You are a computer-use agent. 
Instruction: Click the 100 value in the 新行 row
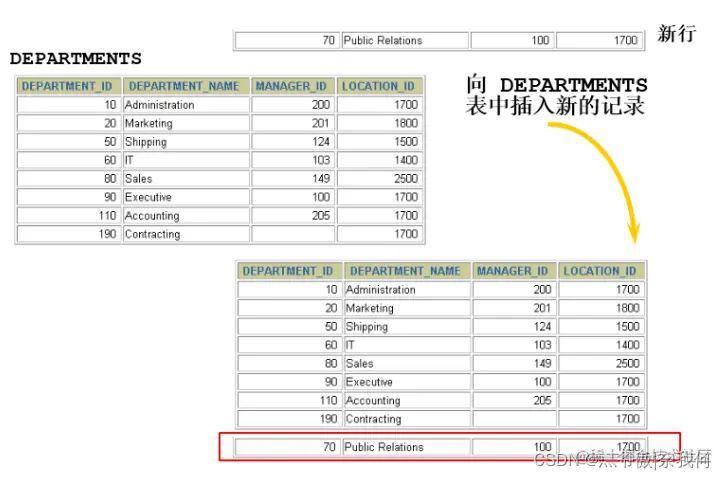(540, 41)
